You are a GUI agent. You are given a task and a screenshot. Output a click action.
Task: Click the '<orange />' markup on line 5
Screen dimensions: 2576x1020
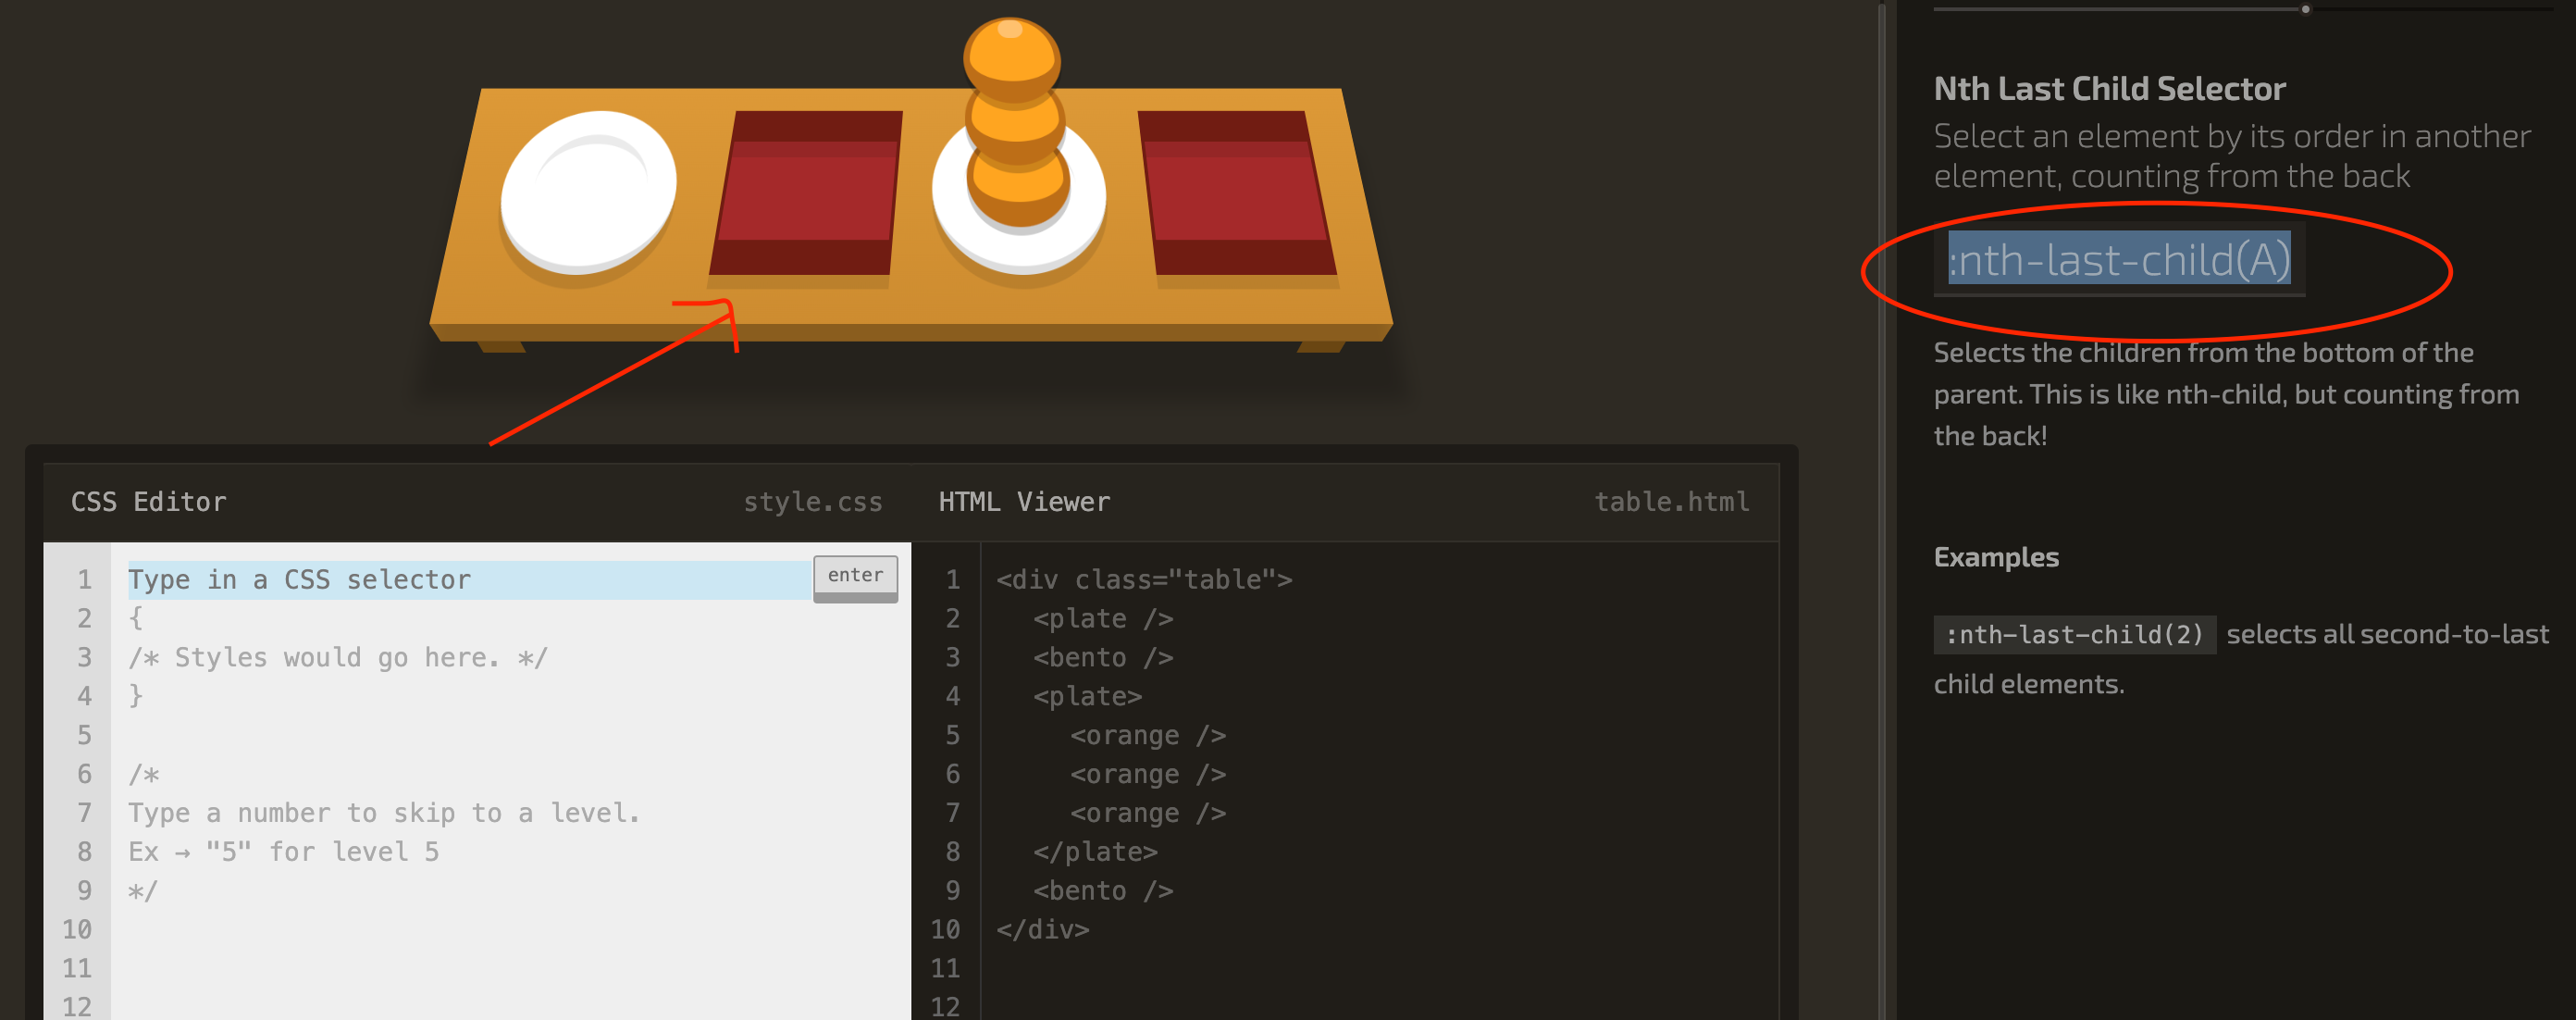point(1148,736)
